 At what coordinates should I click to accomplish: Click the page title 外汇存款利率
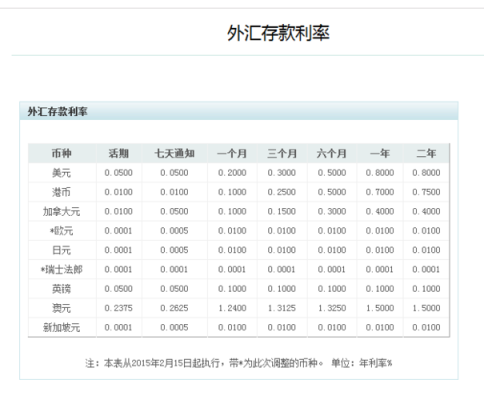point(278,33)
